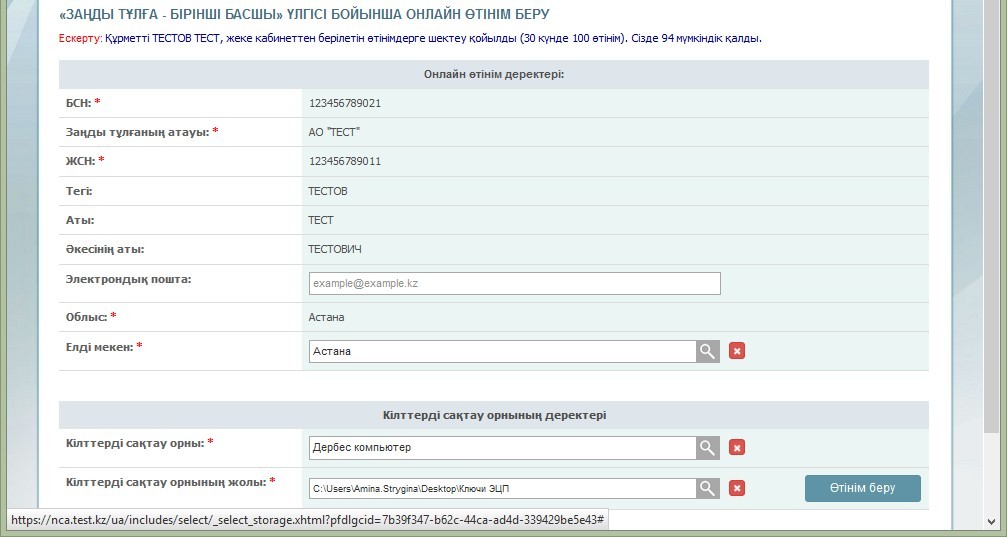Open search for Кілттерді сақтау орны
This screenshot has height=537, width=1007.
pos(708,447)
